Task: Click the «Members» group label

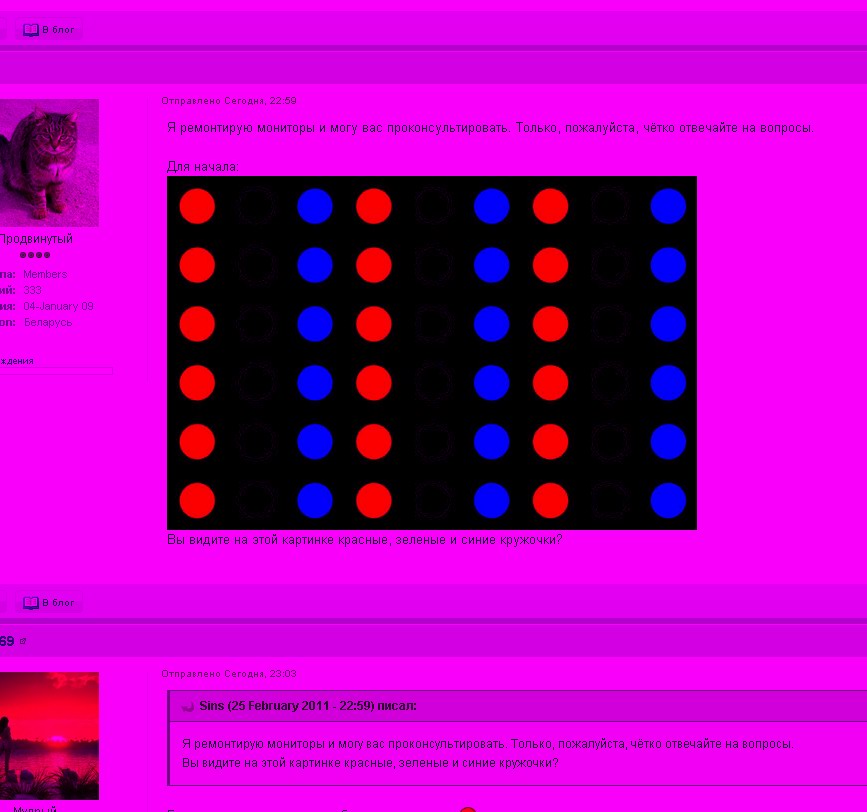Action: click(x=45, y=273)
